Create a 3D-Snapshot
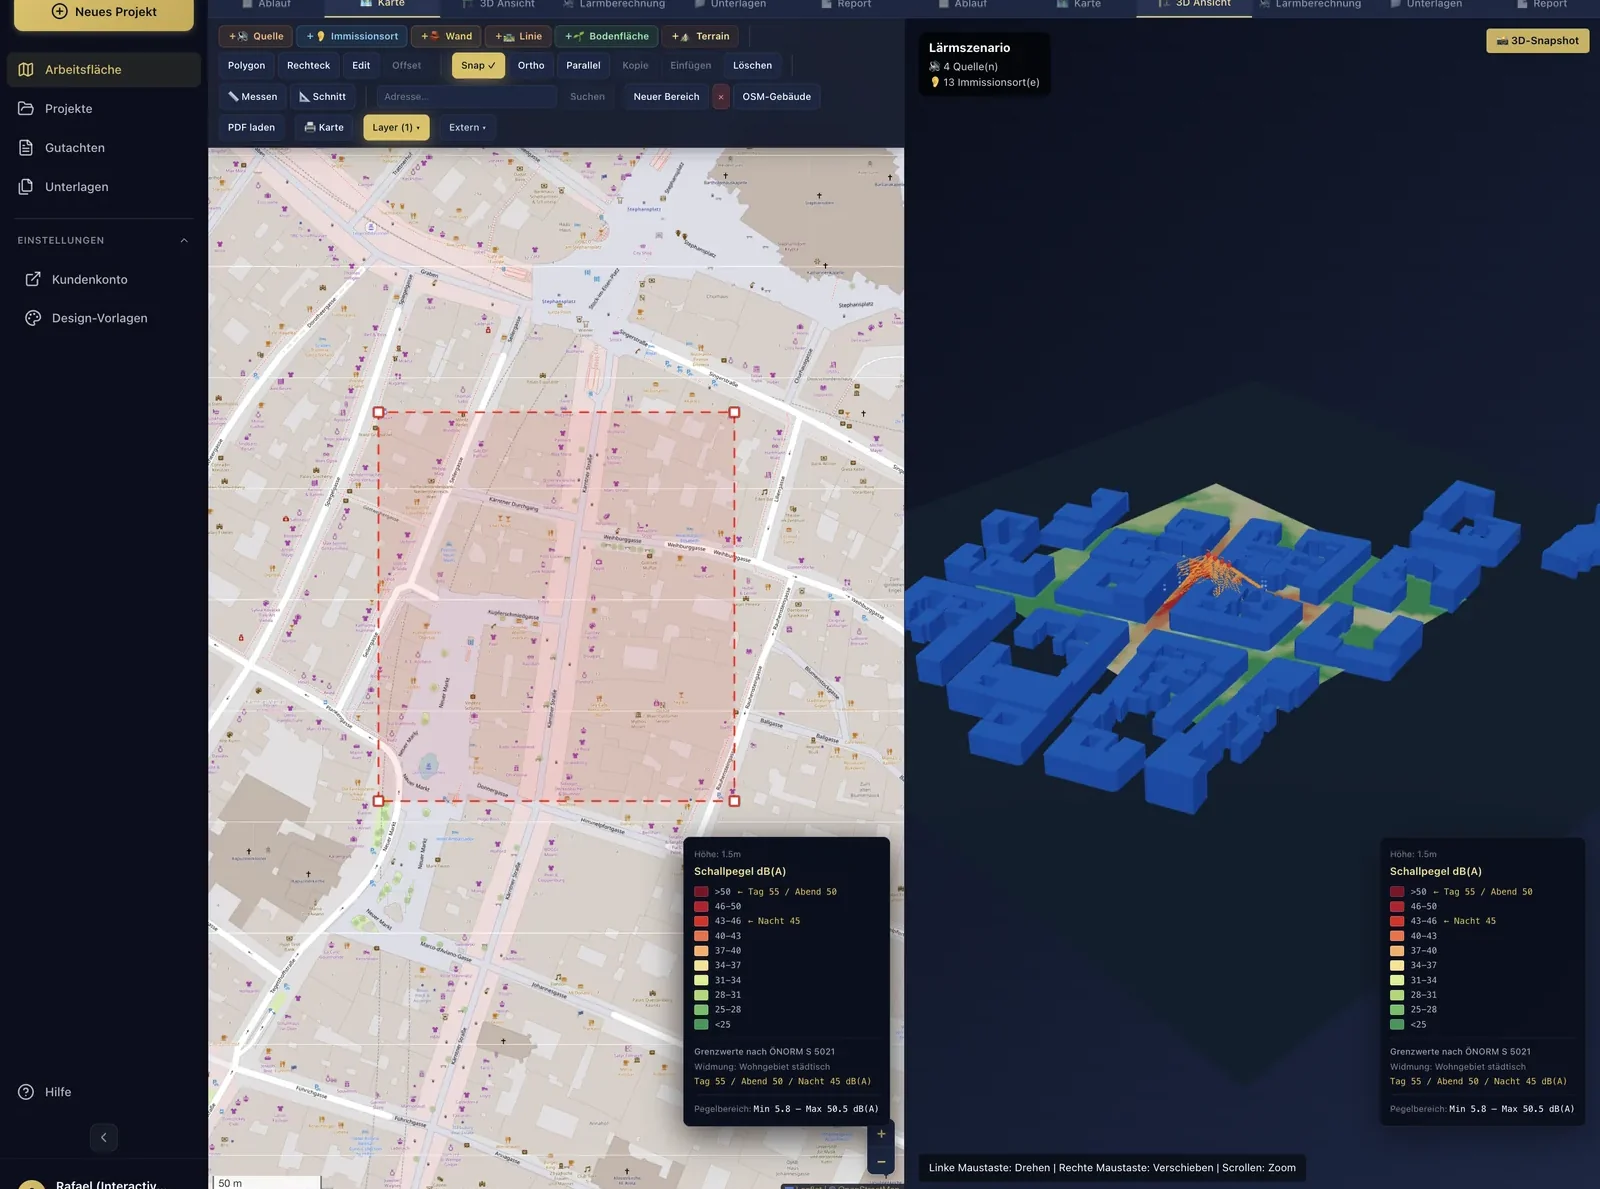The image size is (1600, 1189). 1537,41
